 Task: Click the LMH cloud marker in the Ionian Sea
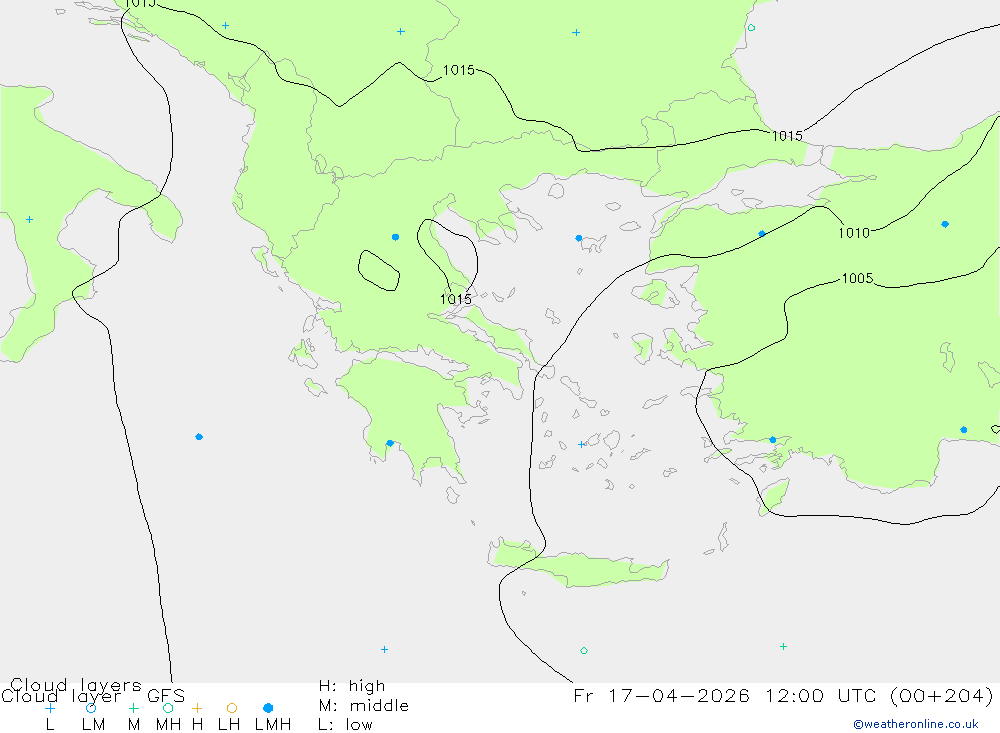coord(199,437)
